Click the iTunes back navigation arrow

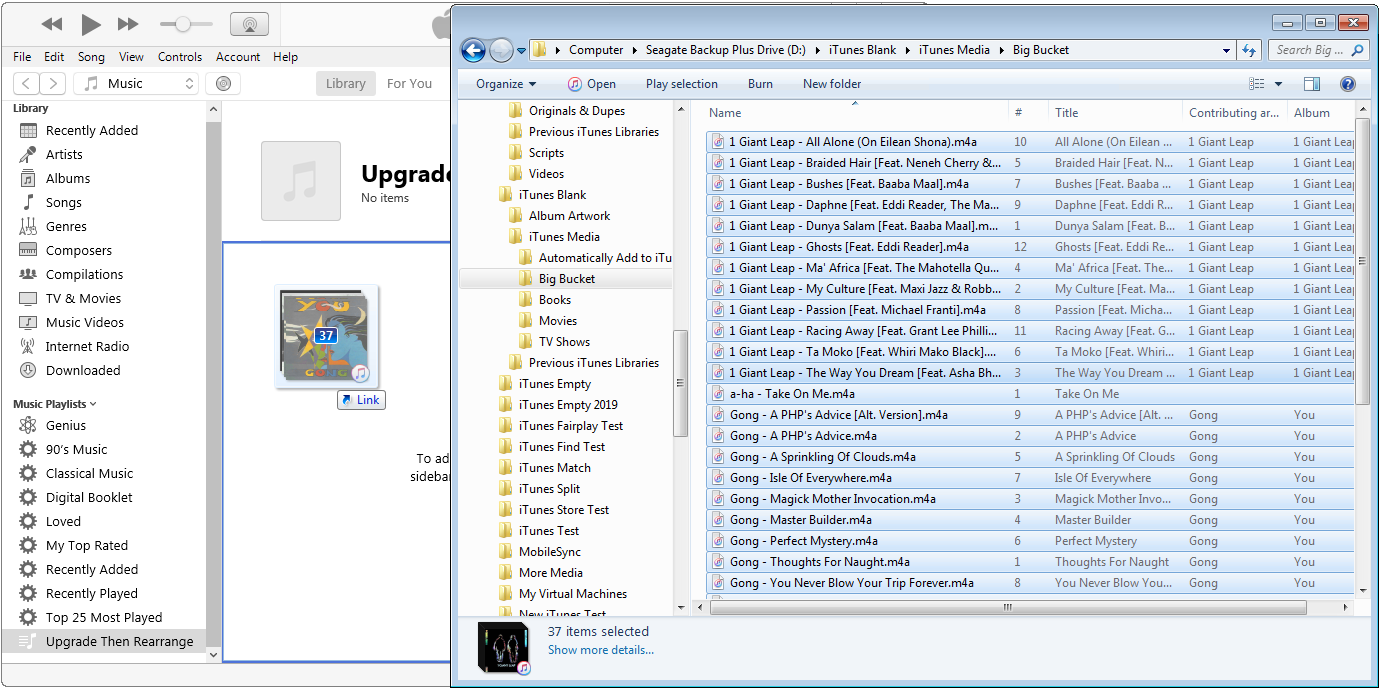point(27,84)
